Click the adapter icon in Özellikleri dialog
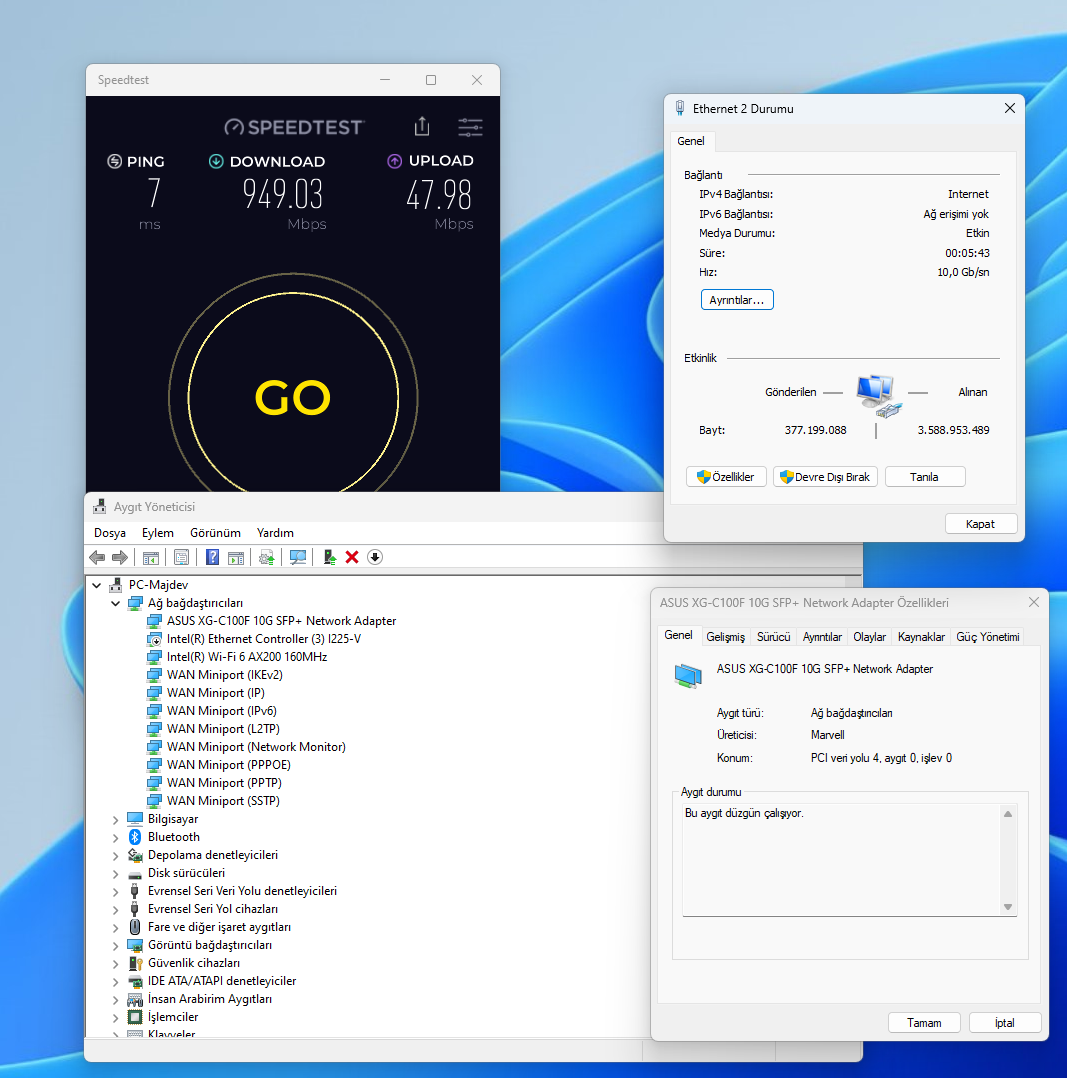This screenshot has height=1078, width=1067. [688, 676]
